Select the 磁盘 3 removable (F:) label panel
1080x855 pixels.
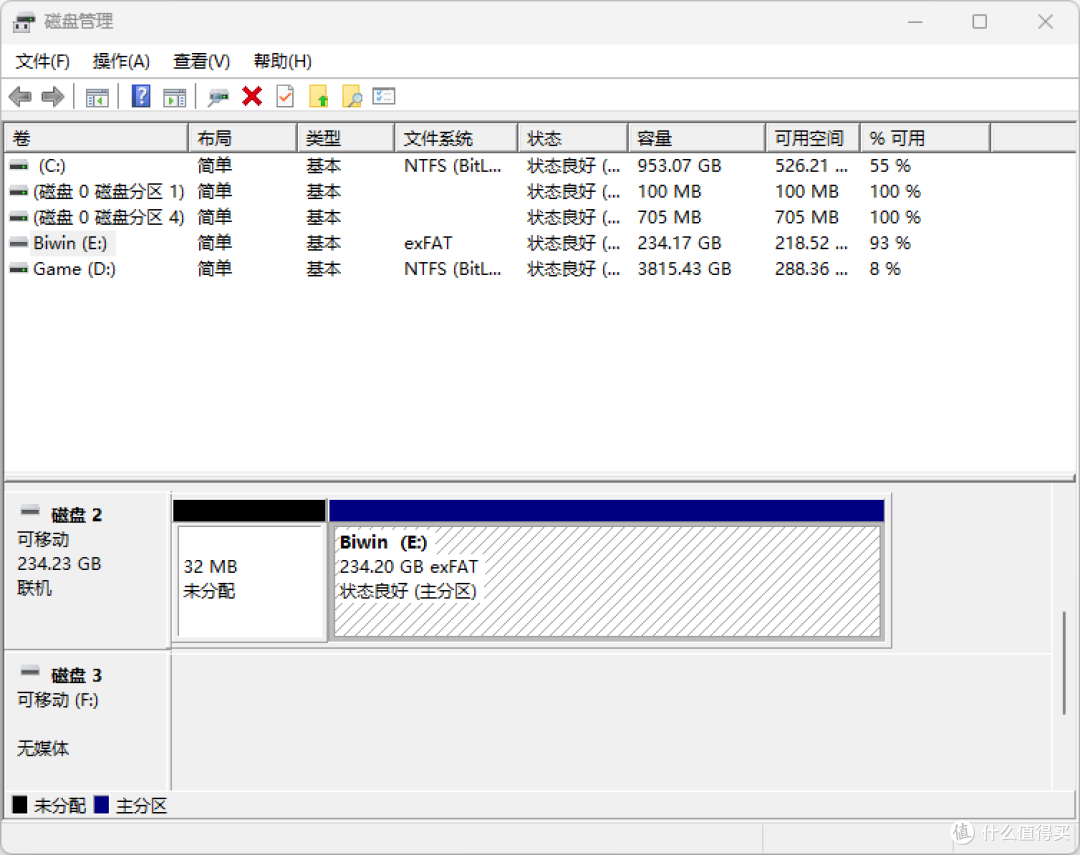(x=87, y=721)
